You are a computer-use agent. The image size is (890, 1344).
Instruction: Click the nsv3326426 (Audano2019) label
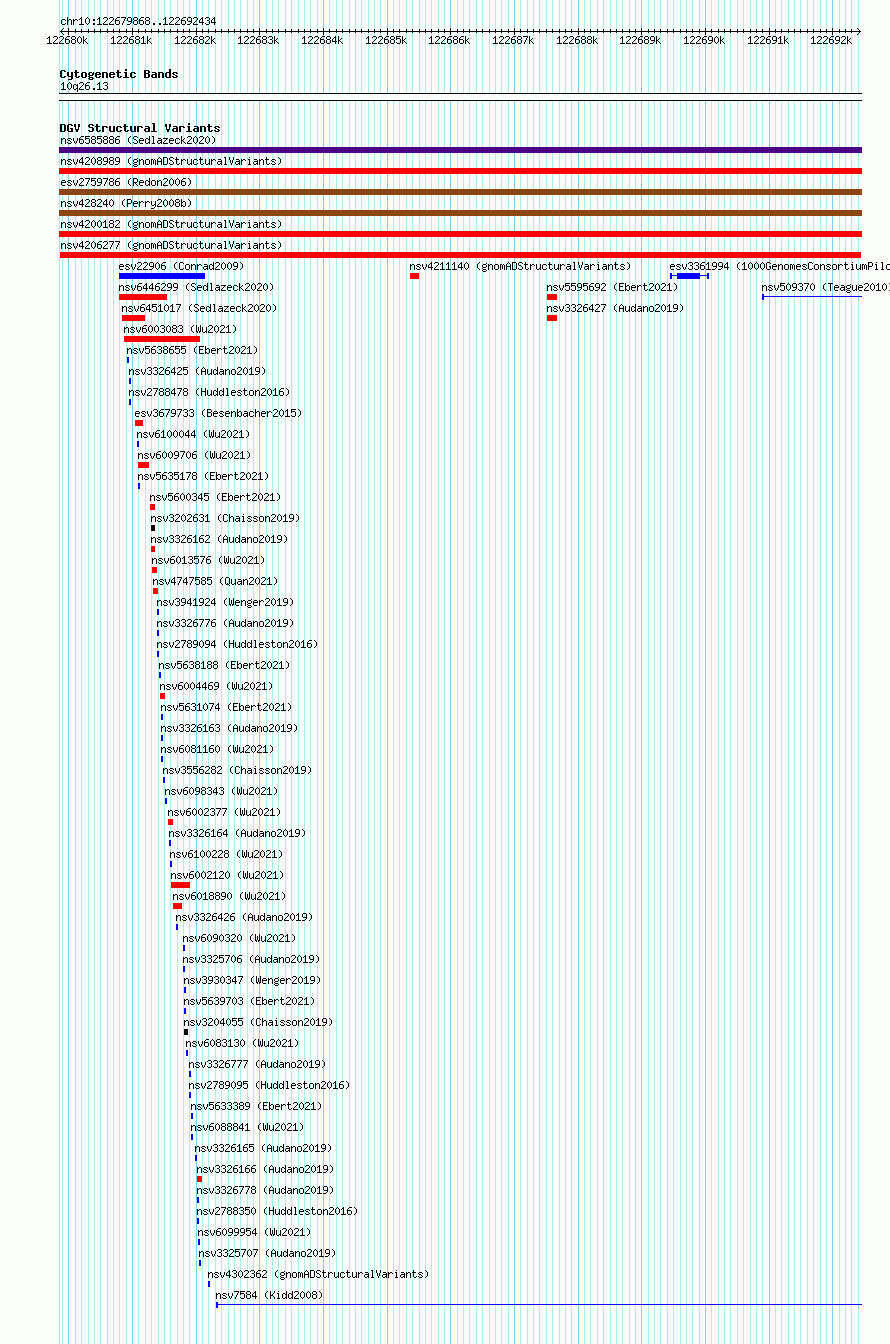pyautogui.click(x=244, y=917)
